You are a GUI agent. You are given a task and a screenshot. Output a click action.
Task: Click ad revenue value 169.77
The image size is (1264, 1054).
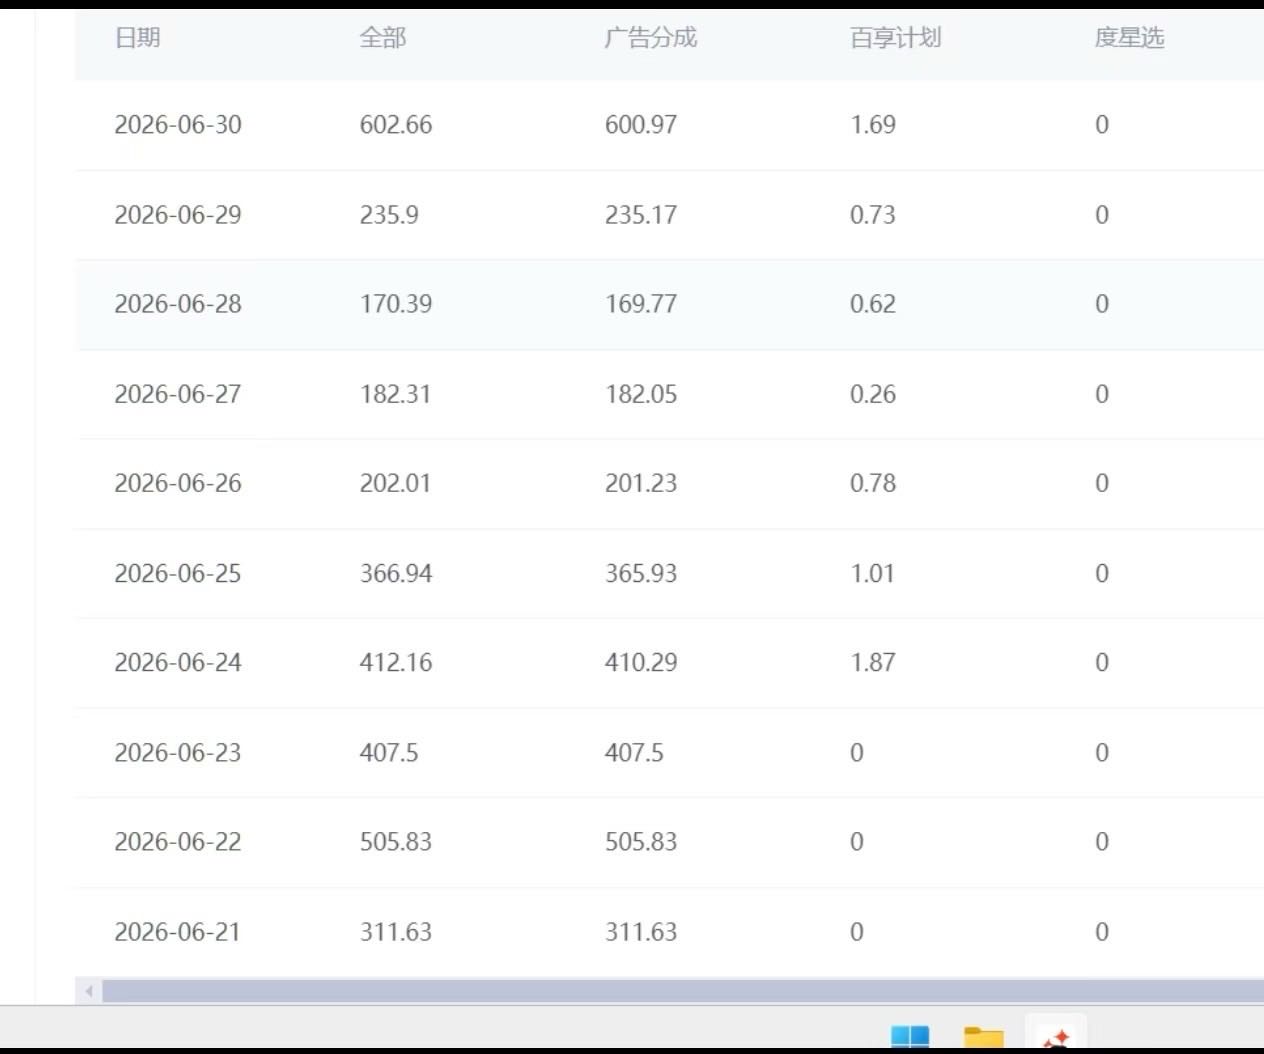(x=641, y=304)
